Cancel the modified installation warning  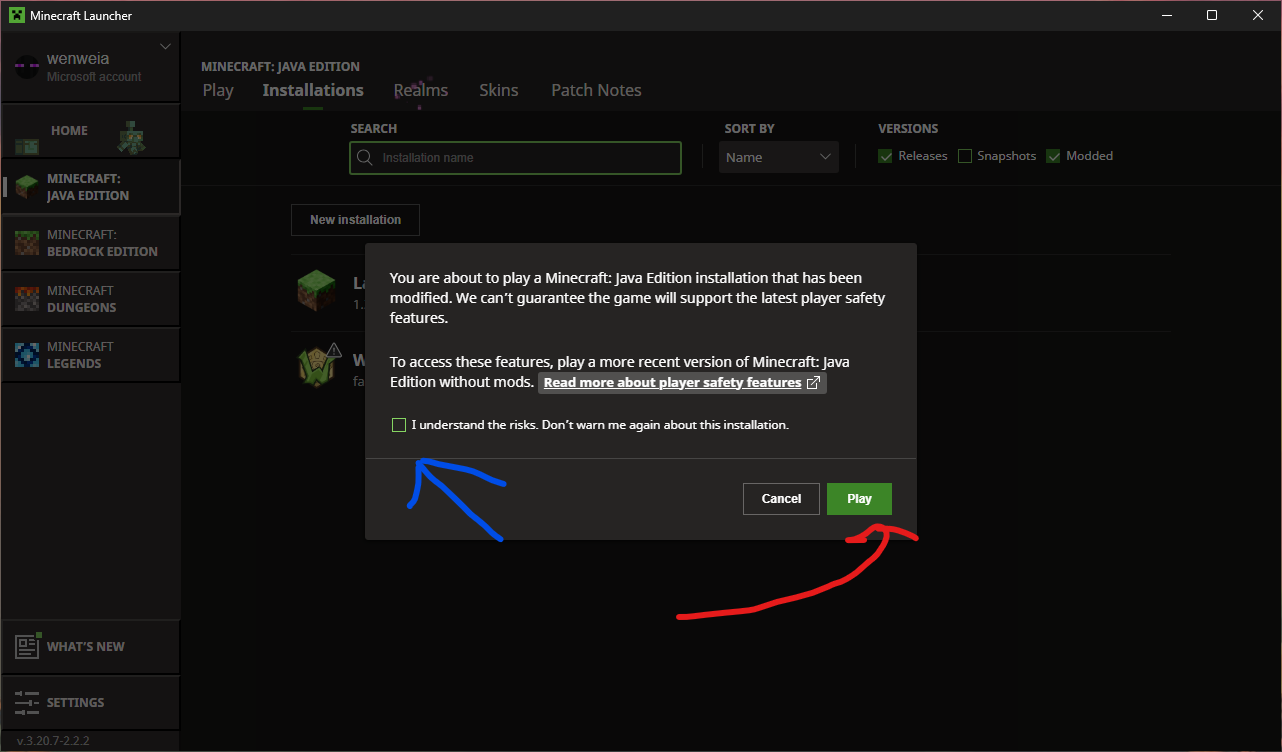[x=781, y=498]
